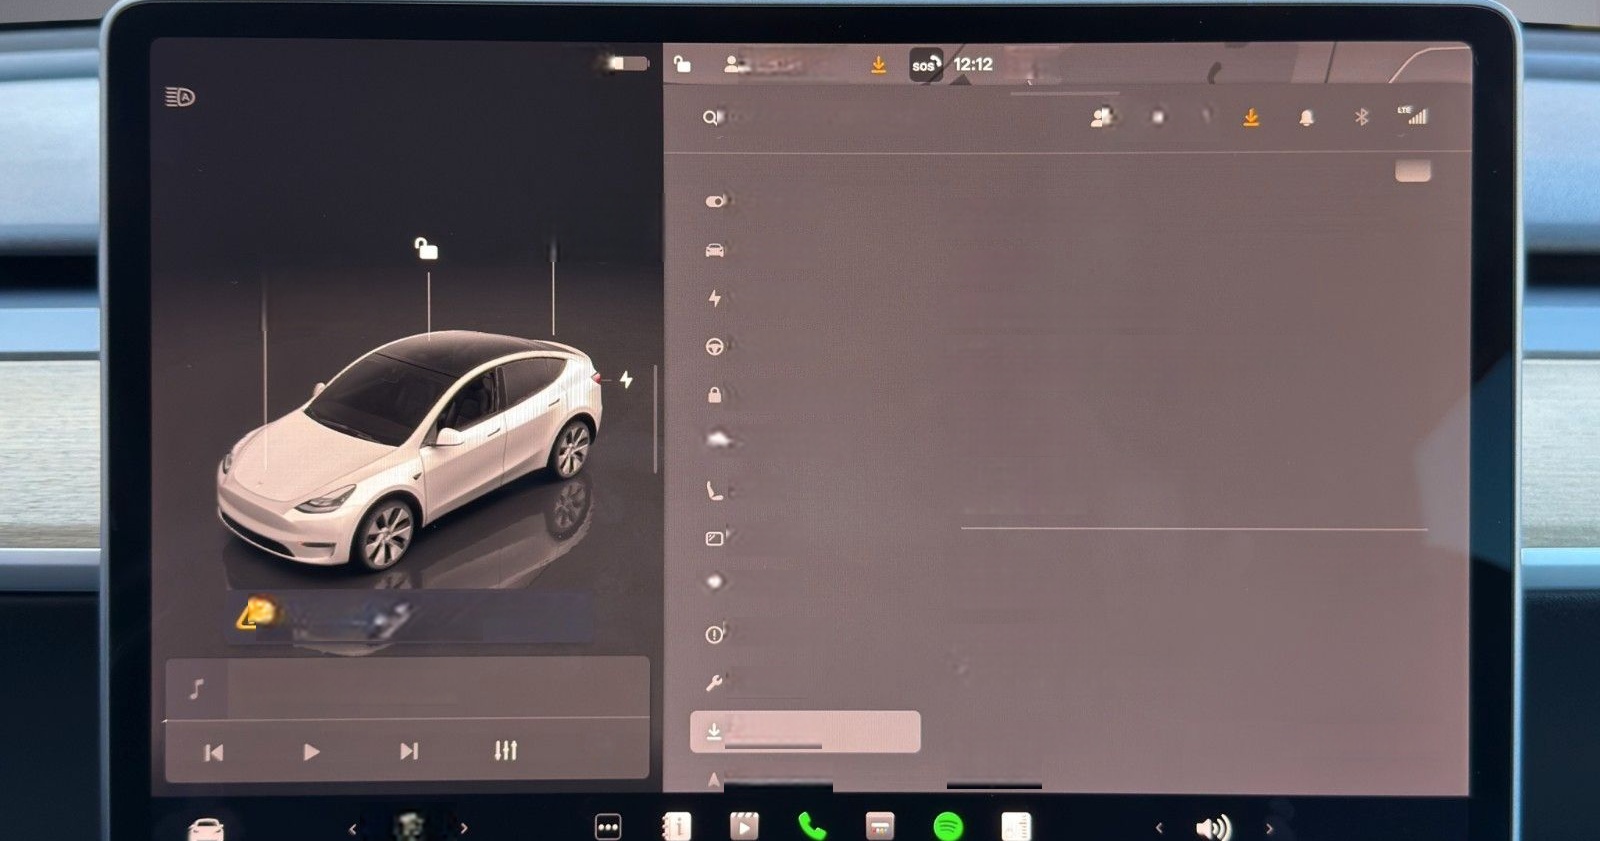
Task: Open the Theater clapperboard app
Action: [744, 826]
